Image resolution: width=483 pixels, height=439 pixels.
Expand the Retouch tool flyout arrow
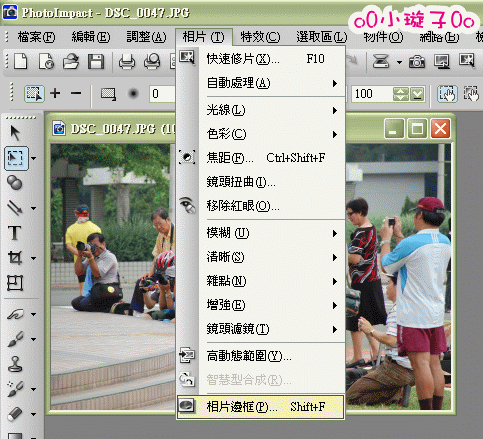point(34,314)
